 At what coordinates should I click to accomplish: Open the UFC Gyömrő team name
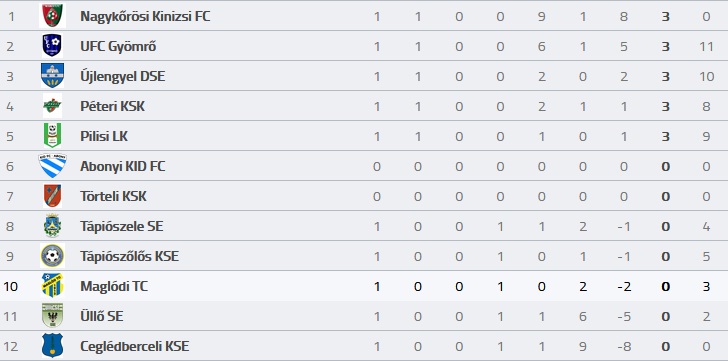(118, 46)
